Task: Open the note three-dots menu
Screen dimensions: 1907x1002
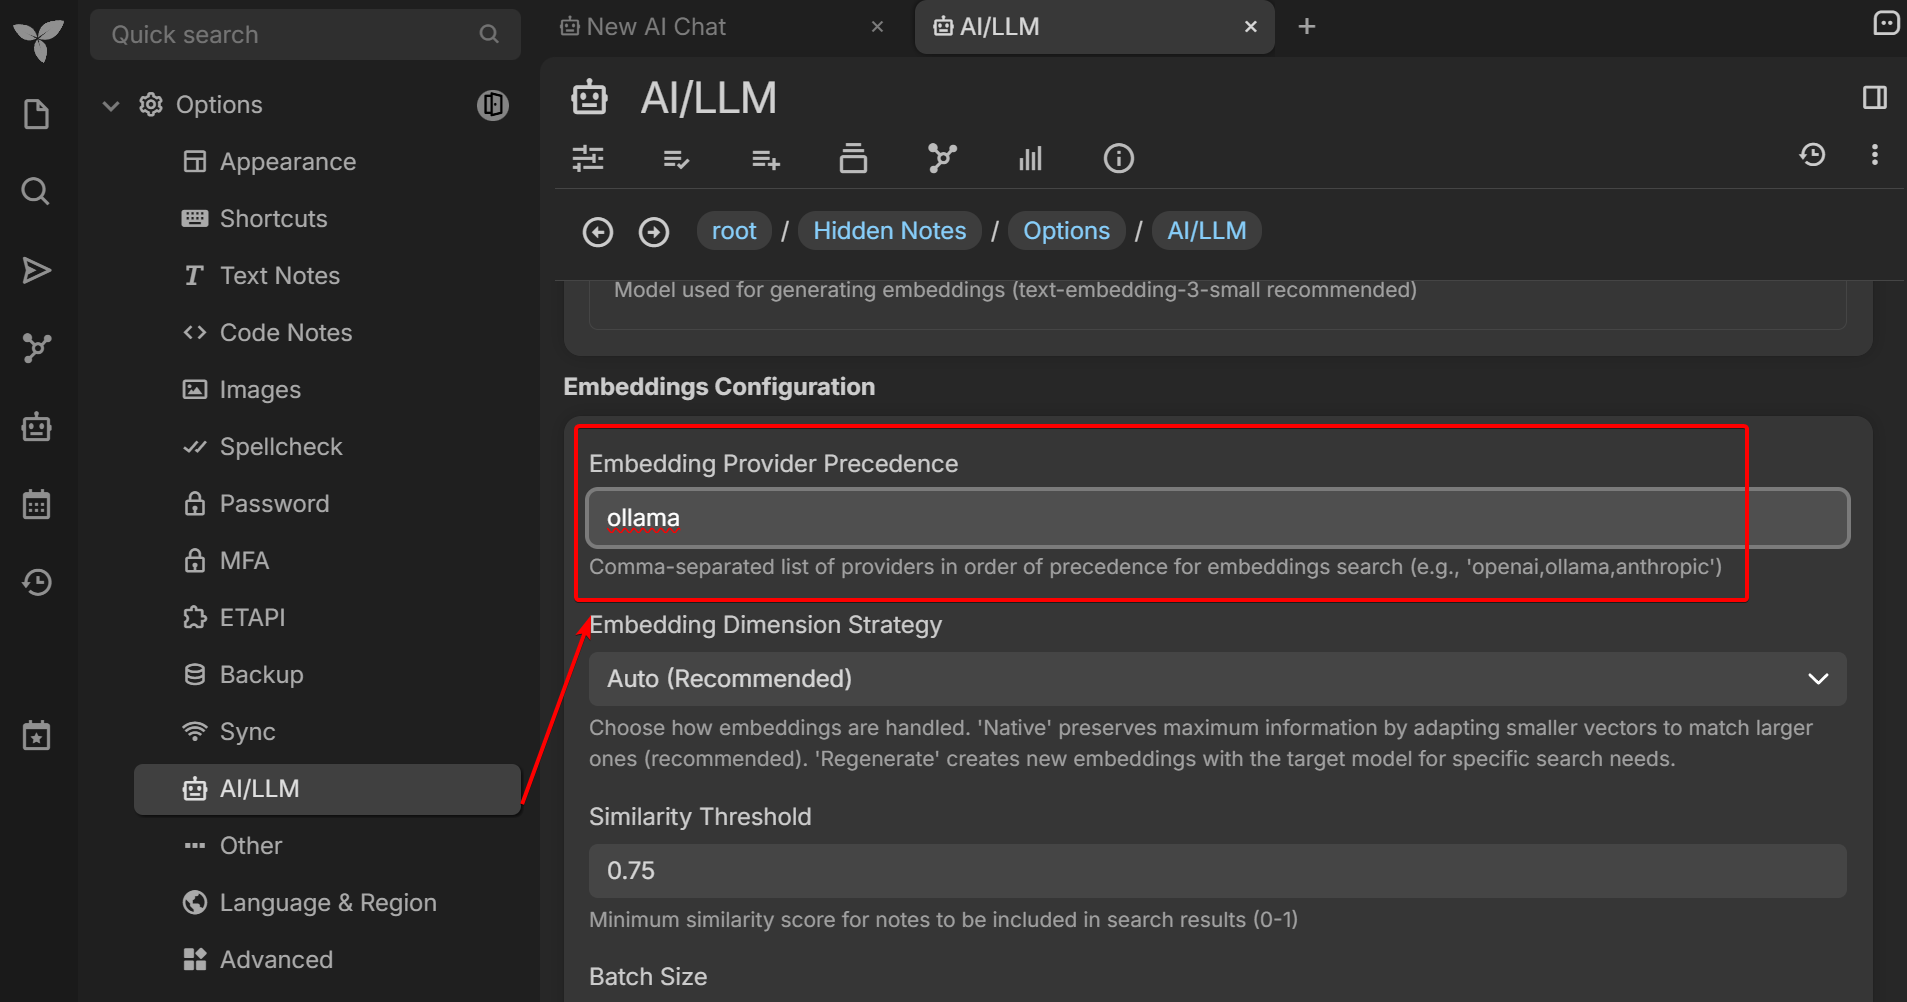Action: coord(1874,155)
